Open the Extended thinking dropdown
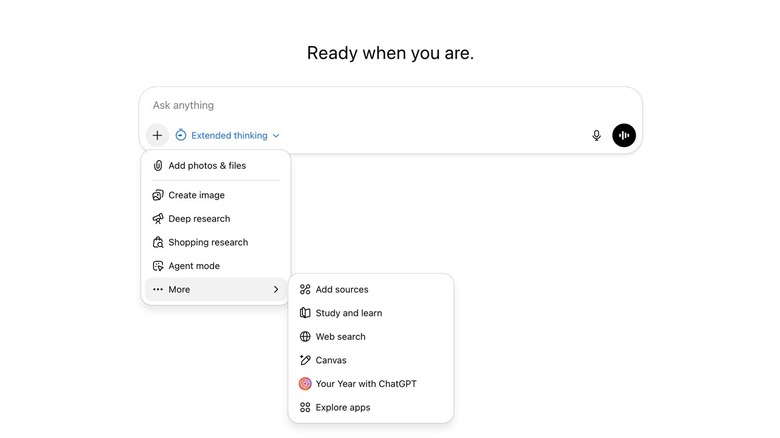 (x=229, y=135)
